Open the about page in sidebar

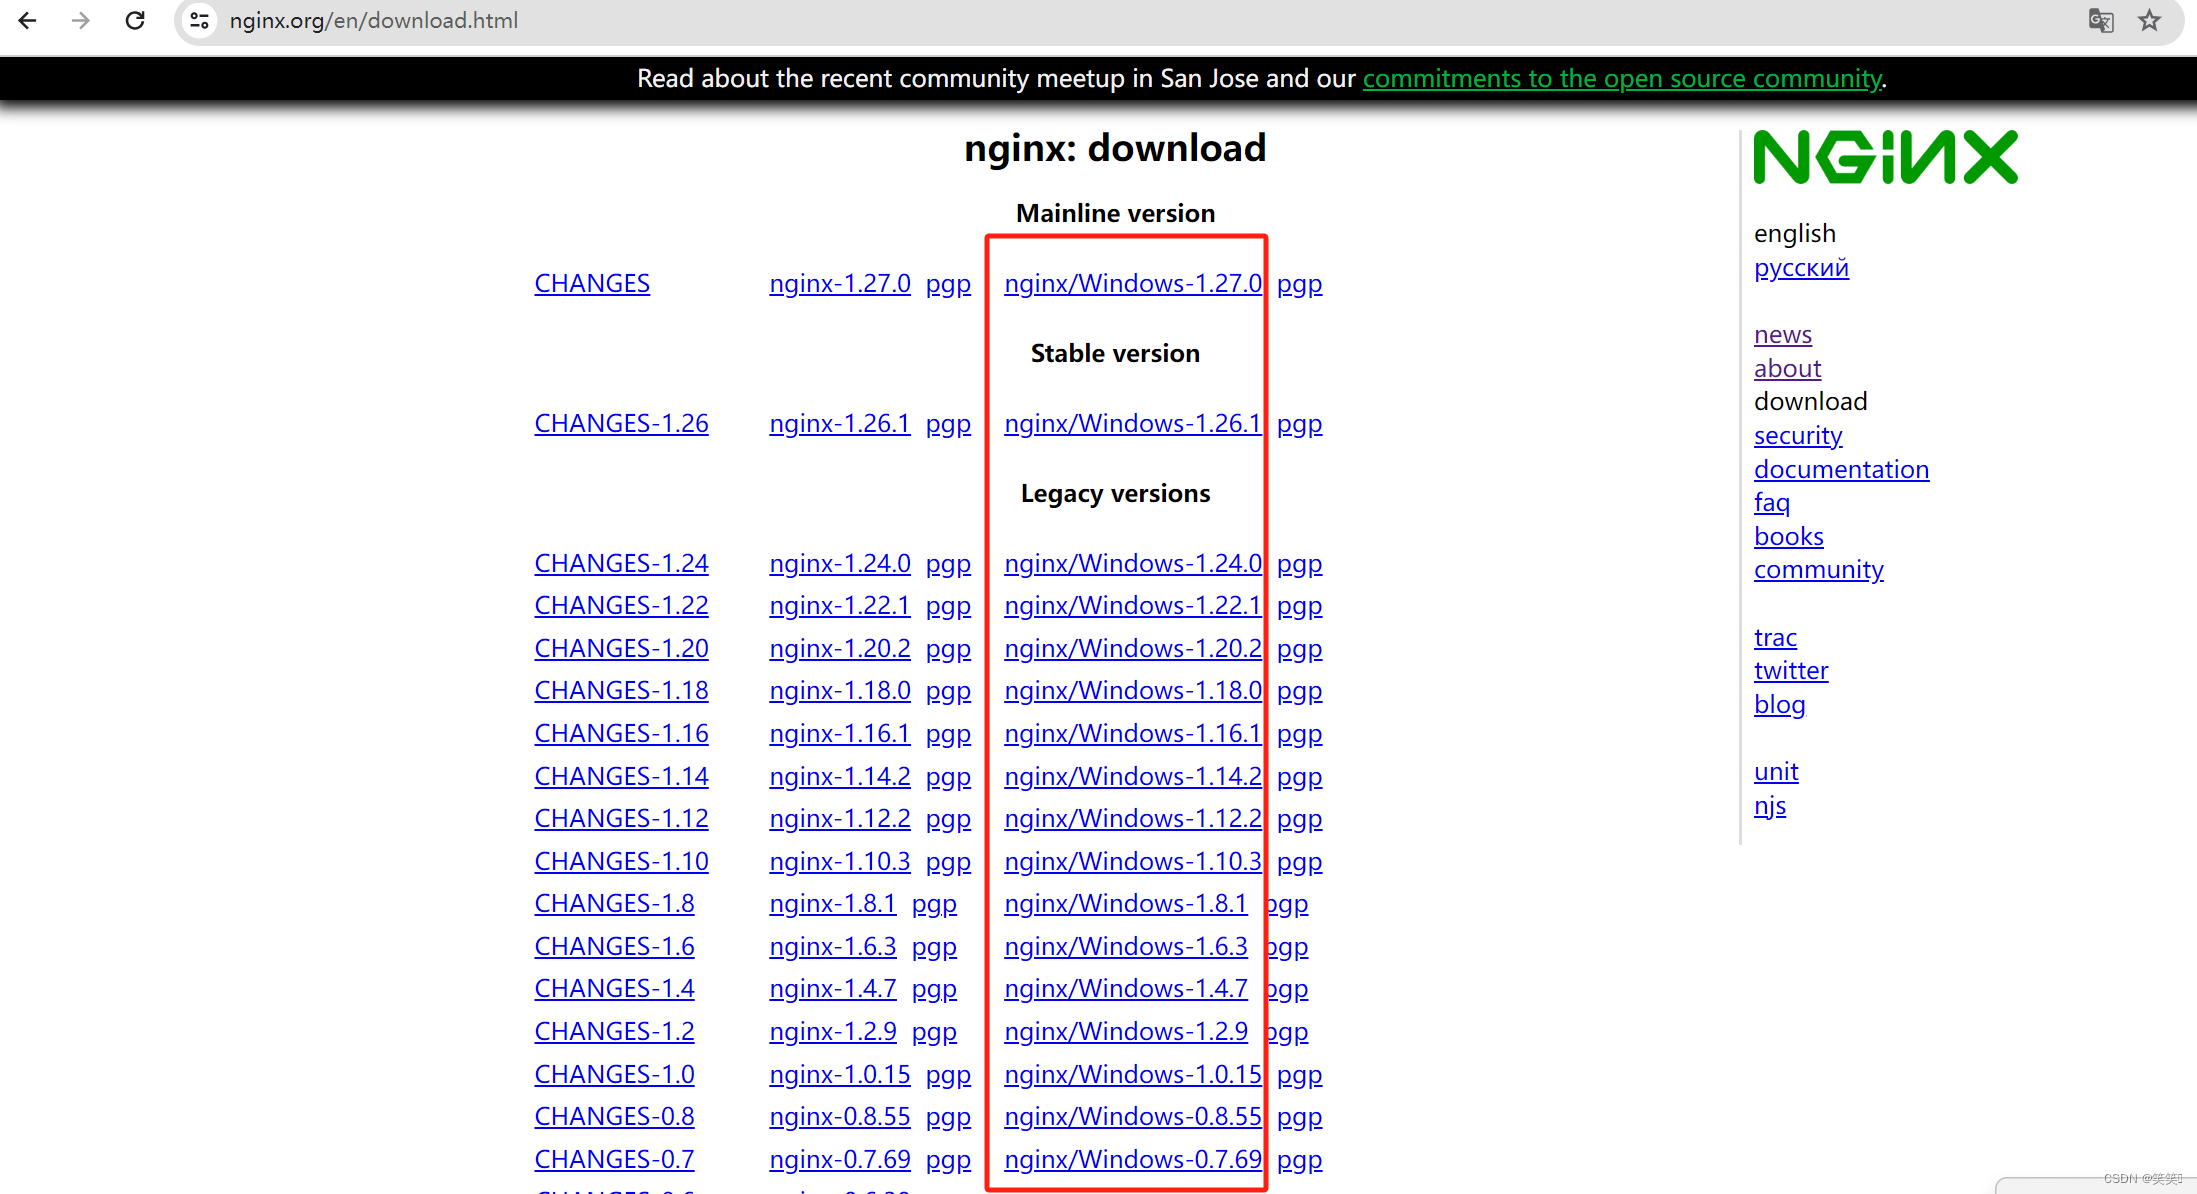1787,368
